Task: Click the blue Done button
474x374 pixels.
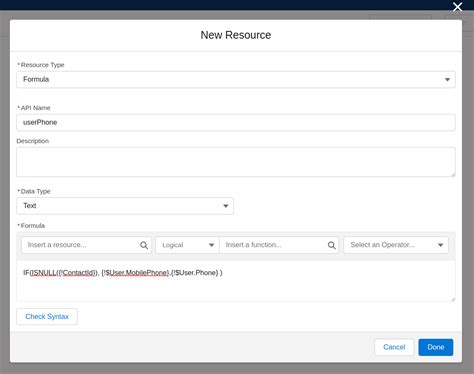Action: click(x=436, y=347)
